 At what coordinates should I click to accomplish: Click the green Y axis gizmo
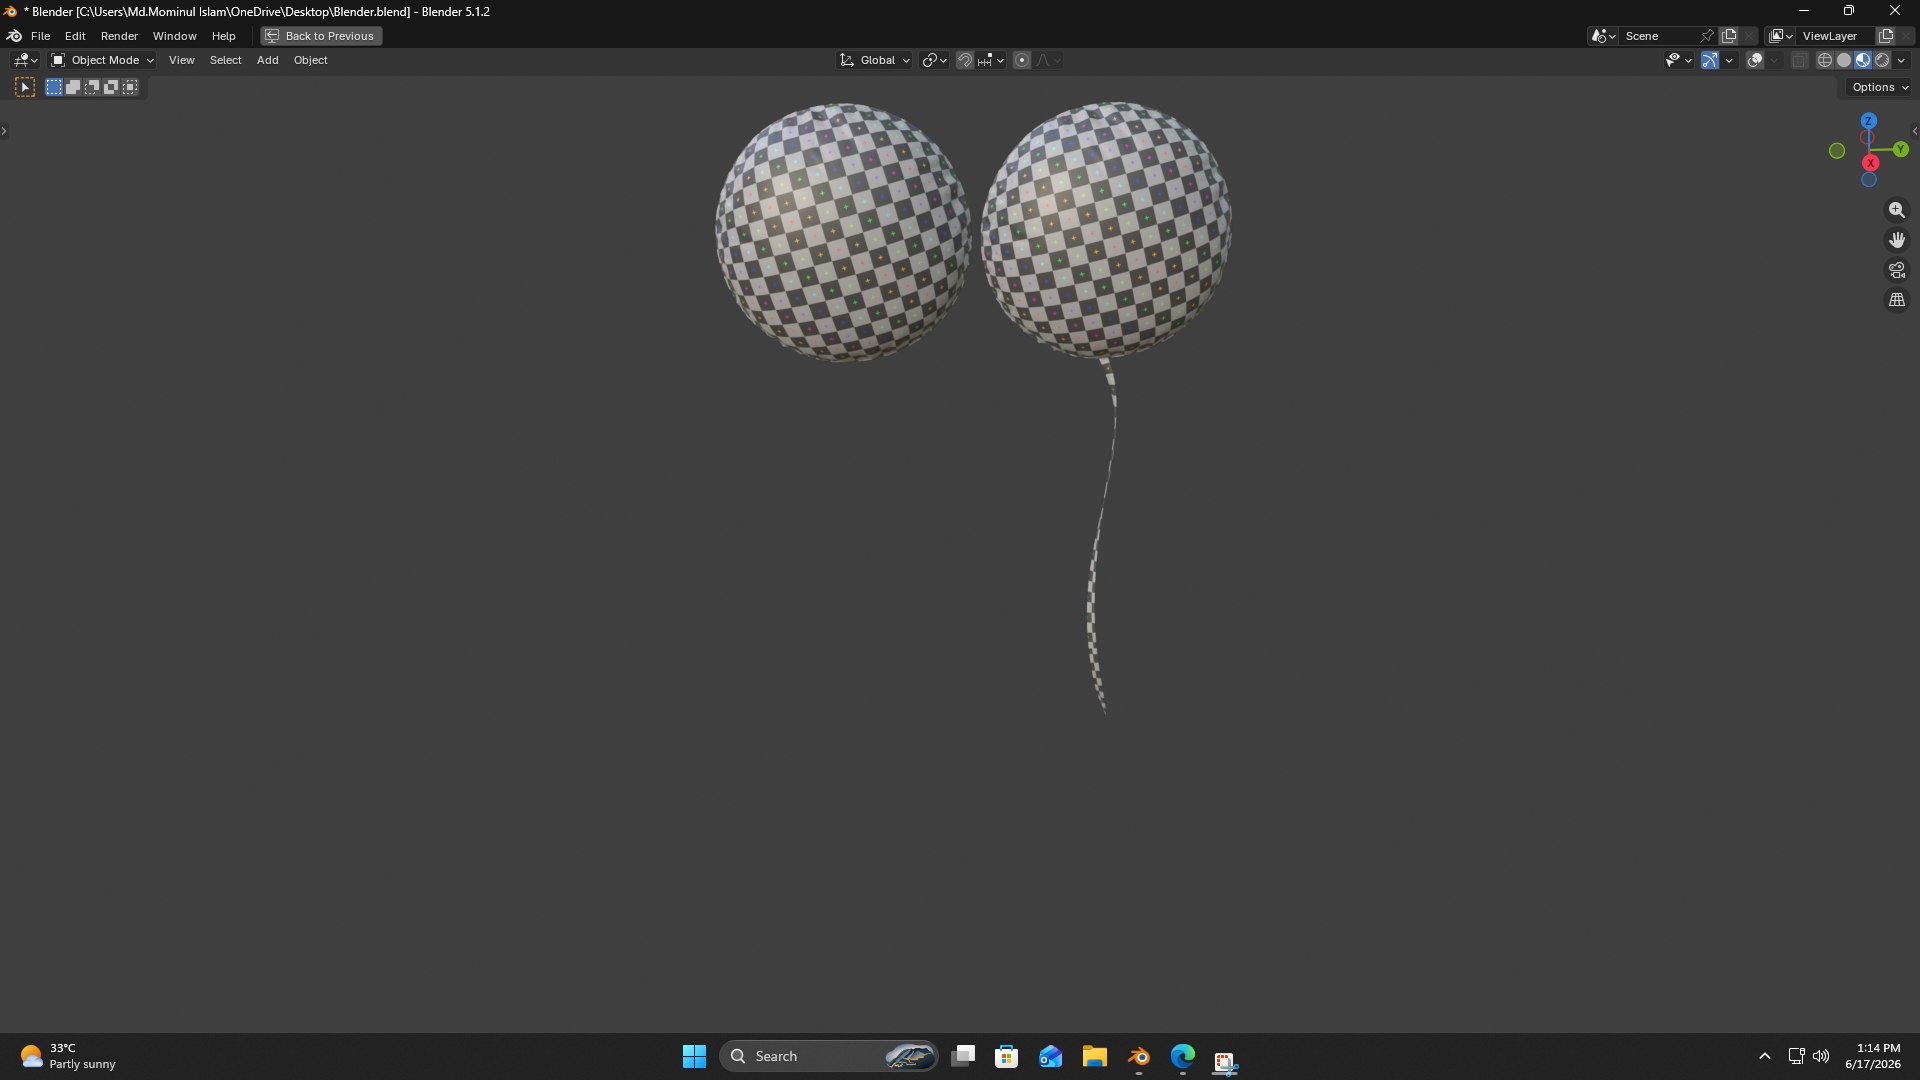(x=1900, y=150)
